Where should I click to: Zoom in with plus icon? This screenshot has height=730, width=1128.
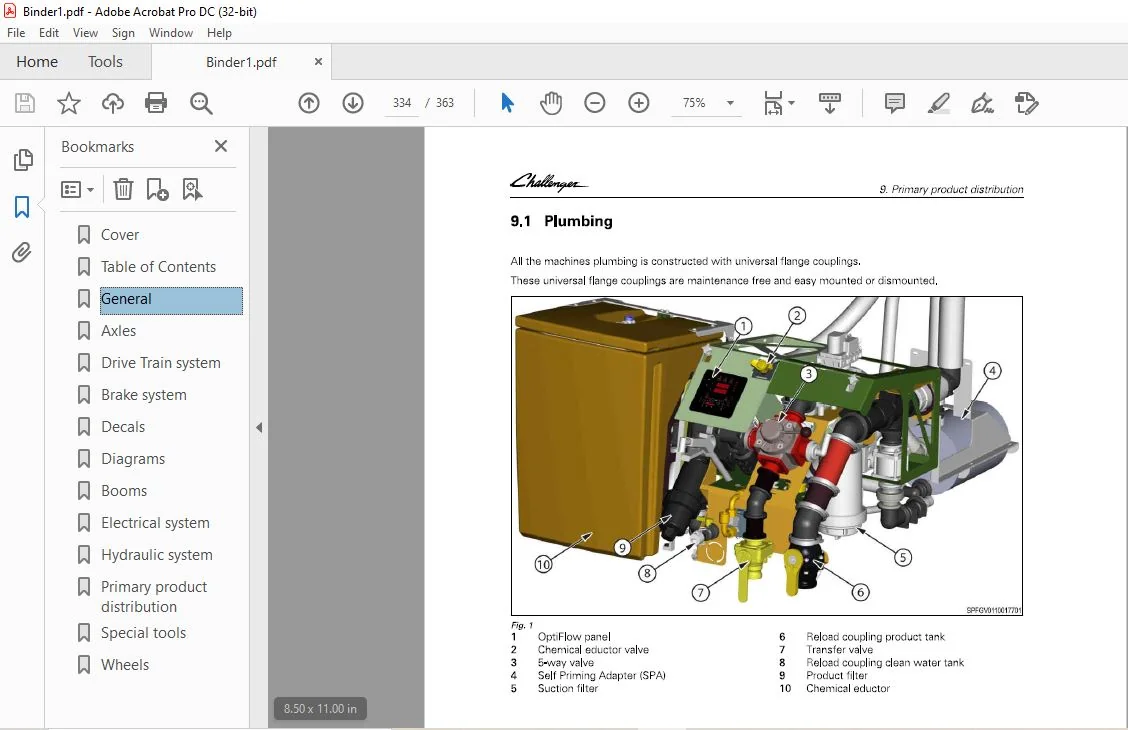point(639,103)
